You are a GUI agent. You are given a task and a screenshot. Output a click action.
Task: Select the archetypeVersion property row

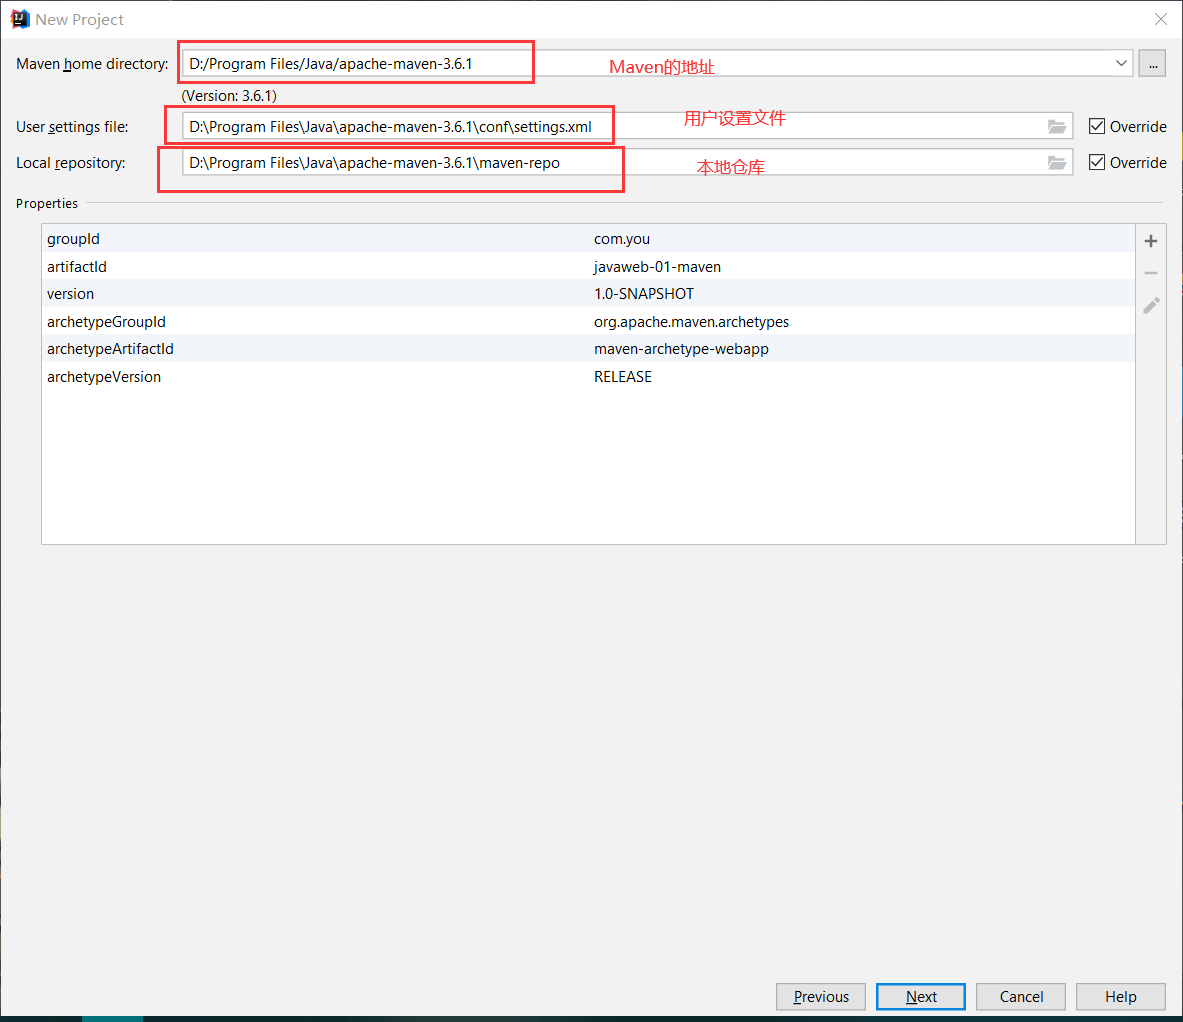[x=588, y=376]
